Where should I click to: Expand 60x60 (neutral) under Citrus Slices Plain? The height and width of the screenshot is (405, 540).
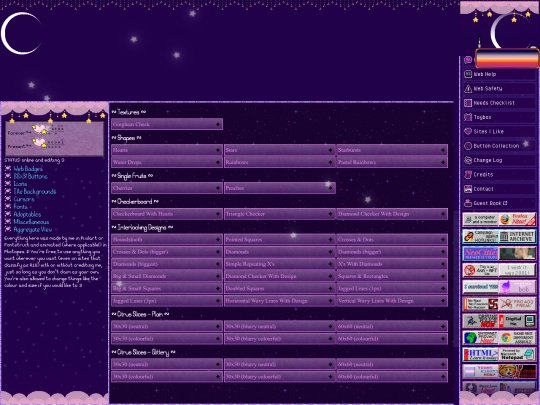pyautogui.click(x=392, y=326)
